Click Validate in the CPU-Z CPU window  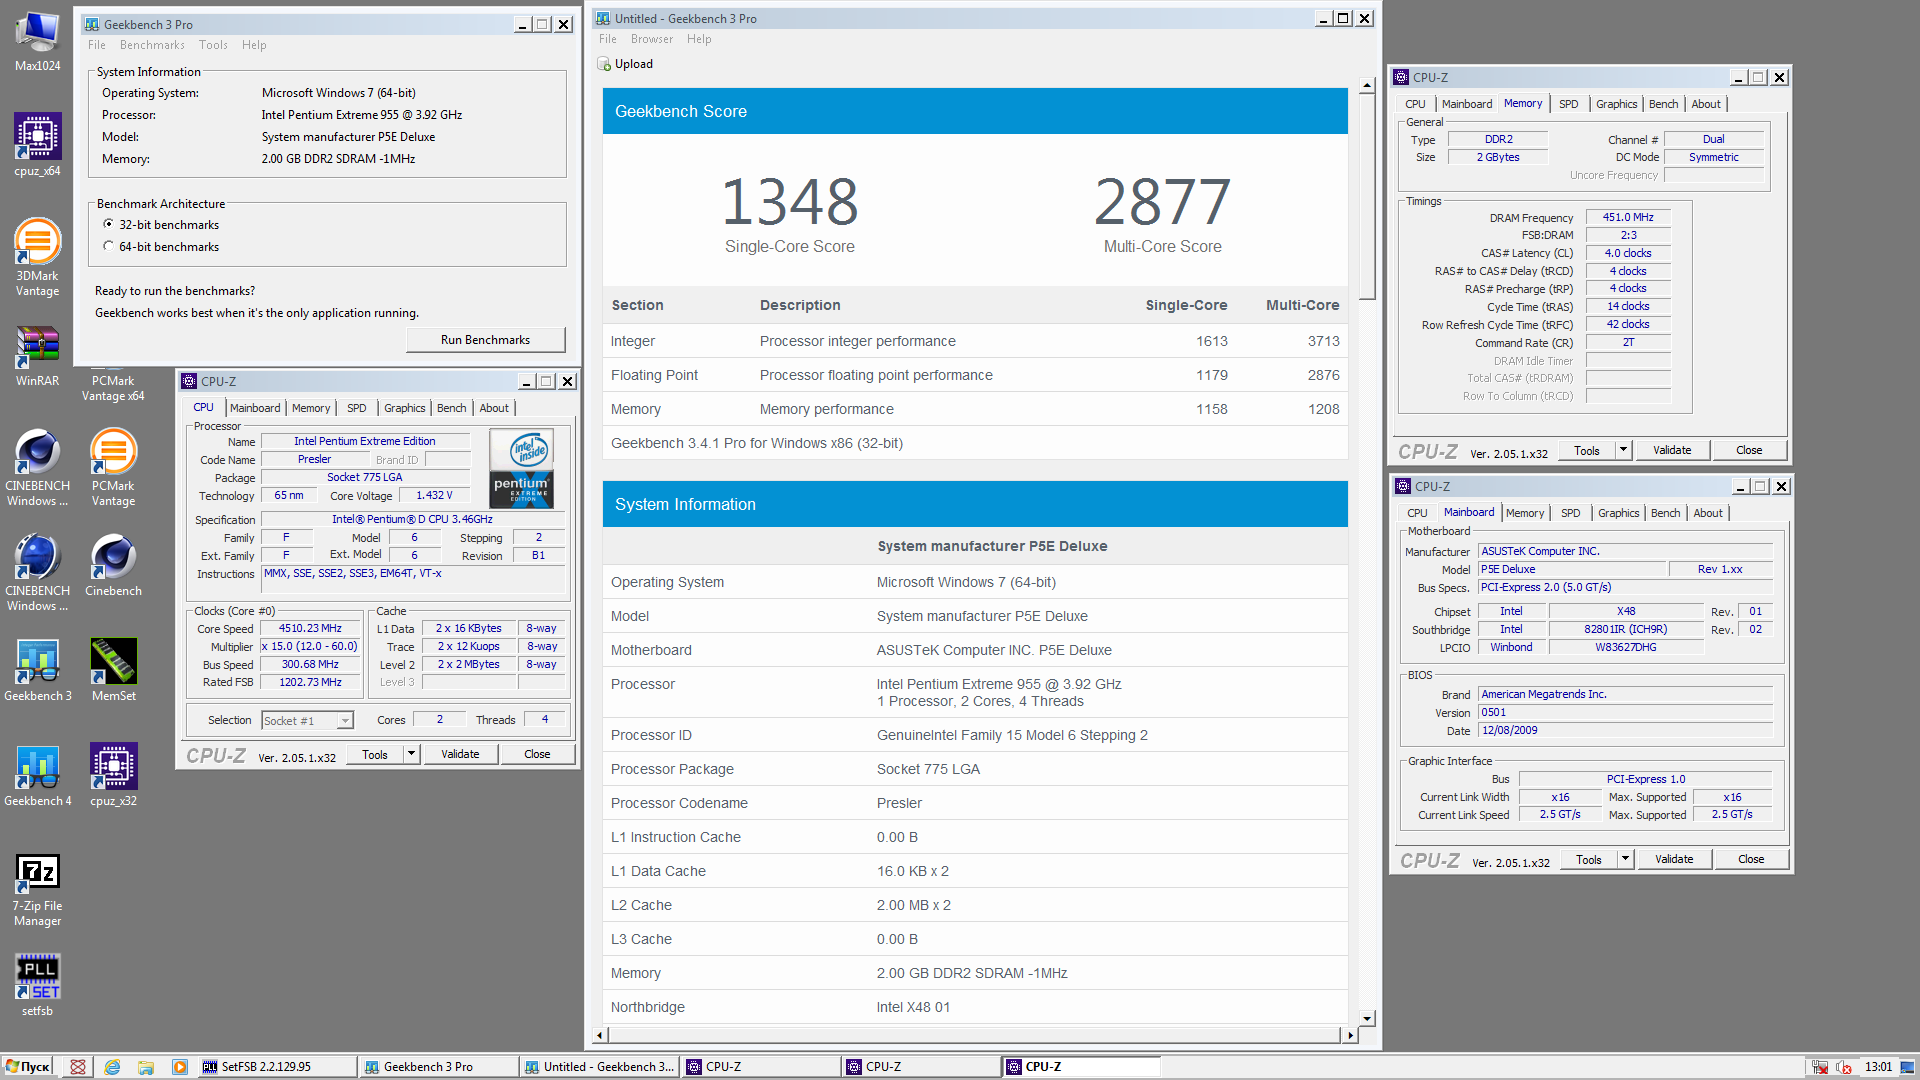click(x=460, y=754)
